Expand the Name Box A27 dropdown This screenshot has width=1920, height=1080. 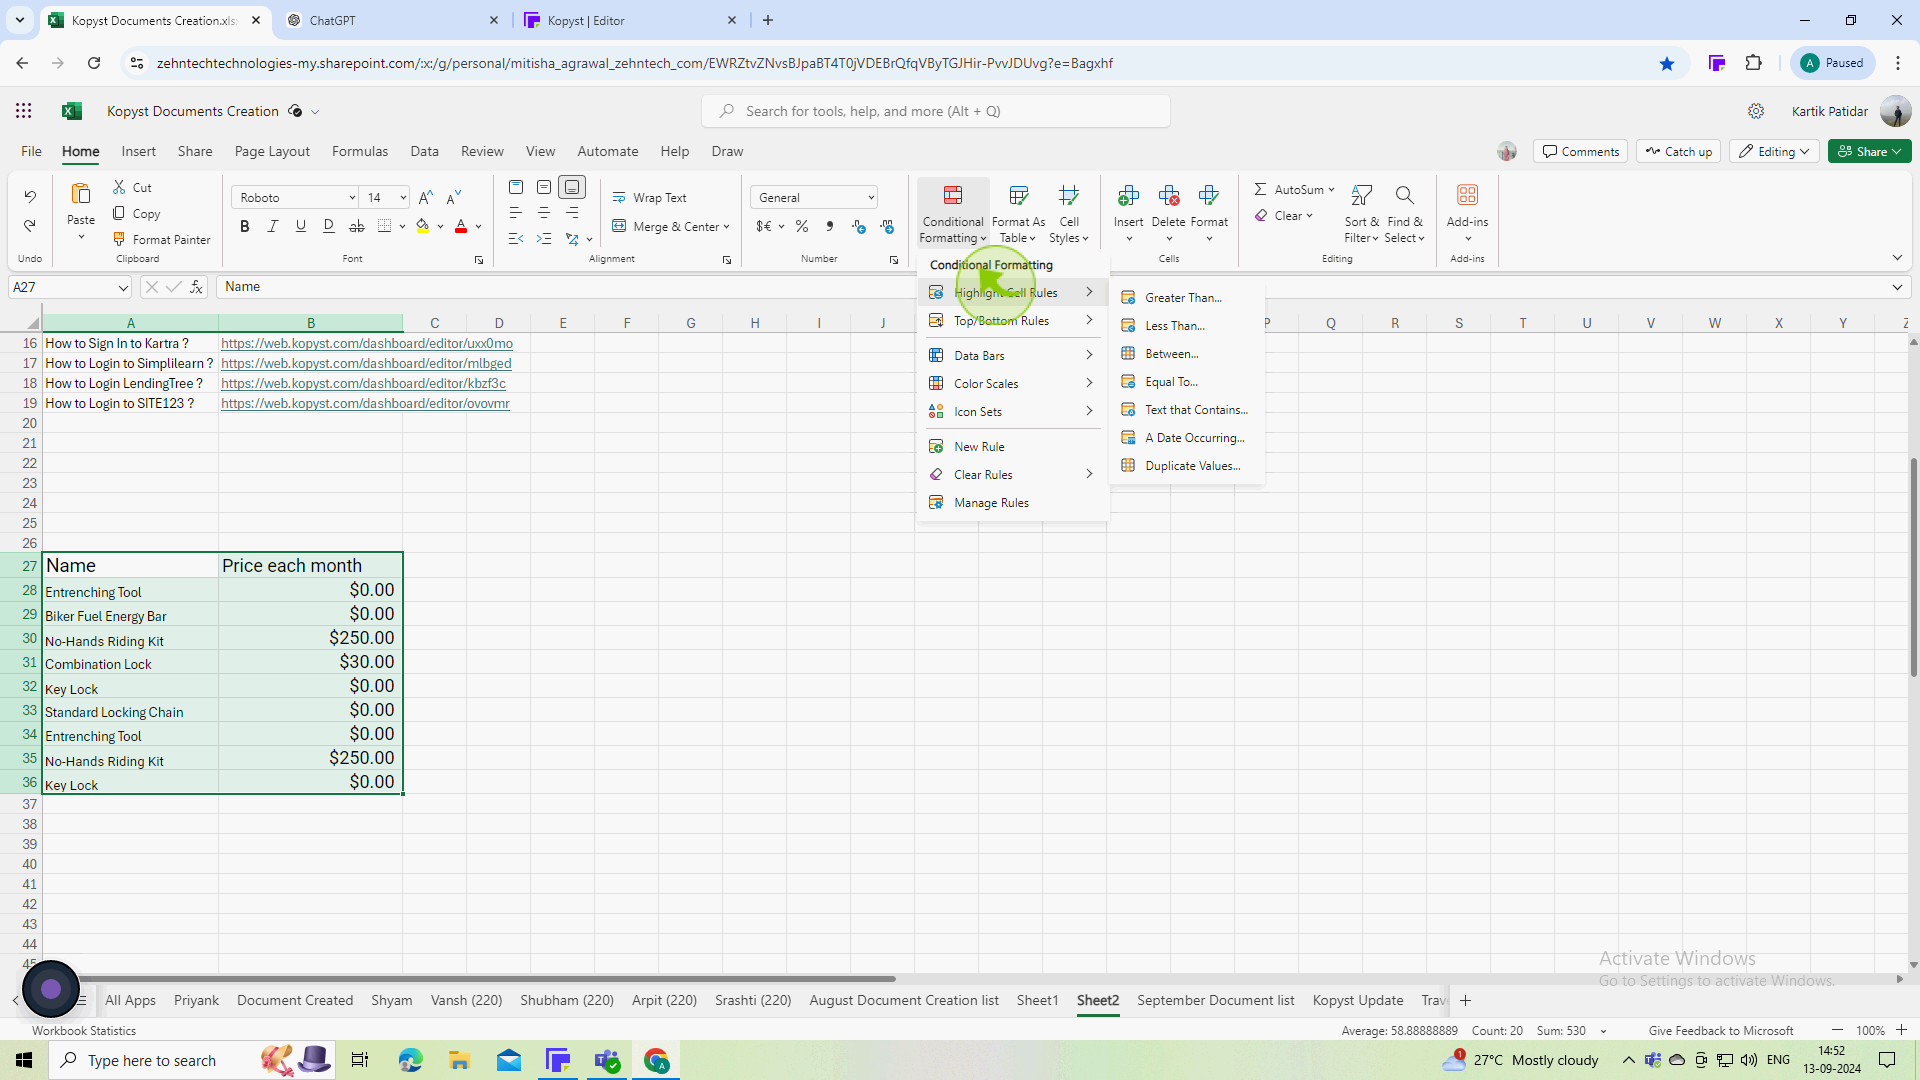coord(123,288)
